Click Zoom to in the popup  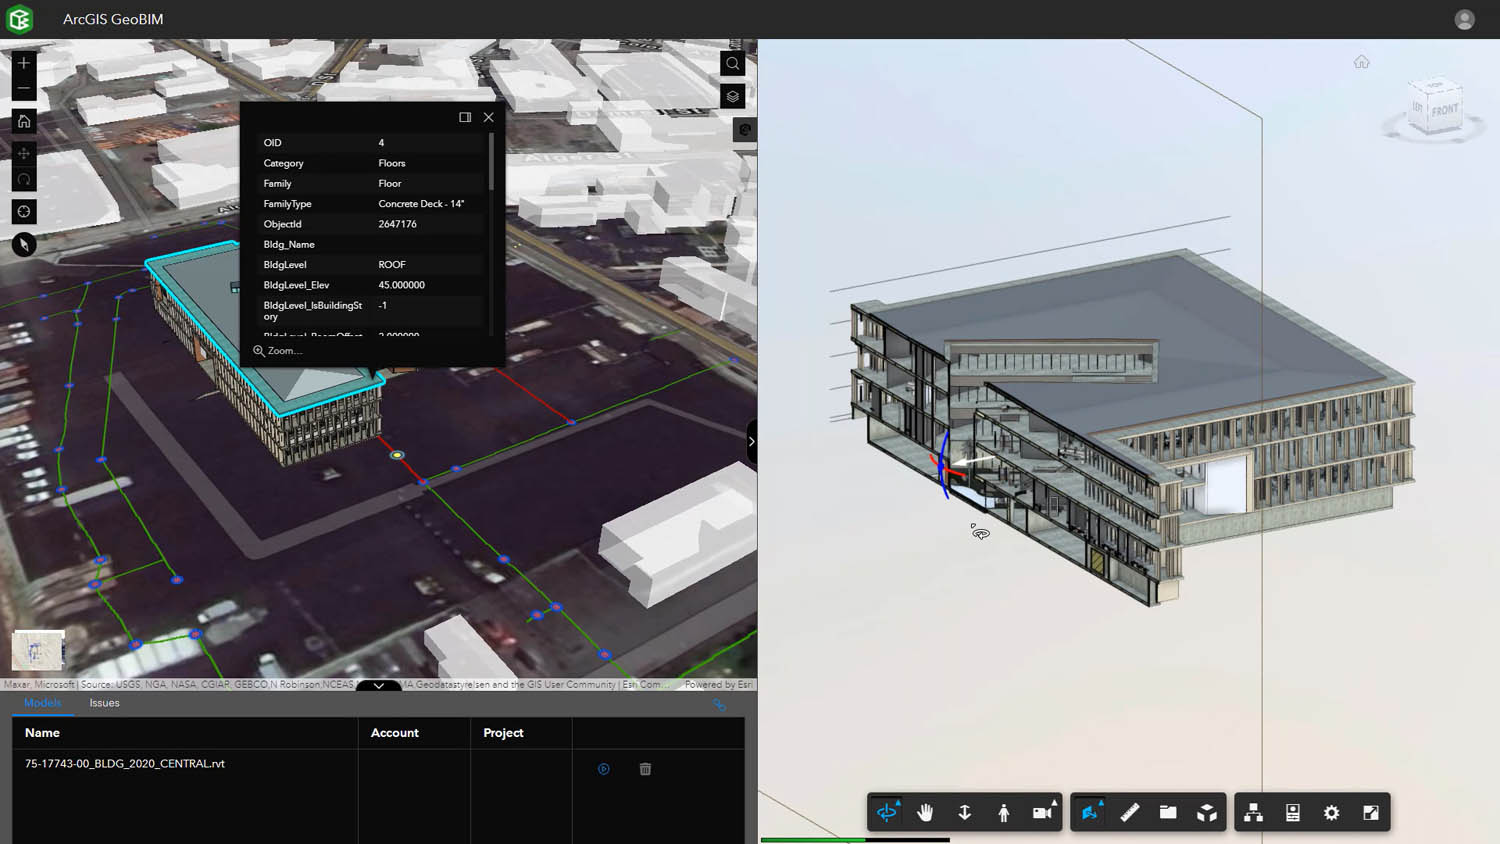point(277,351)
